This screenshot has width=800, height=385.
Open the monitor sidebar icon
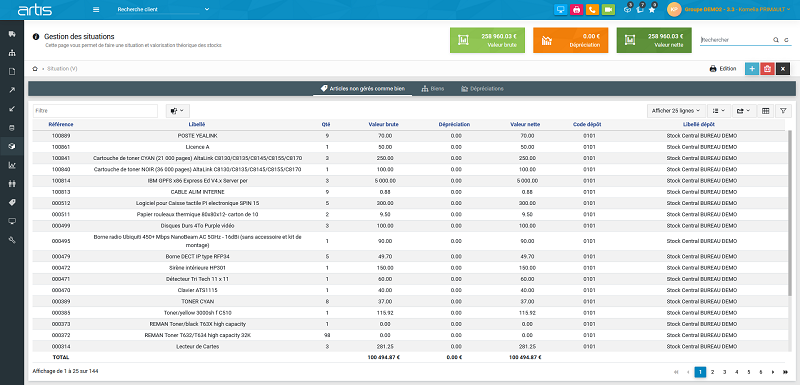[x=12, y=221]
